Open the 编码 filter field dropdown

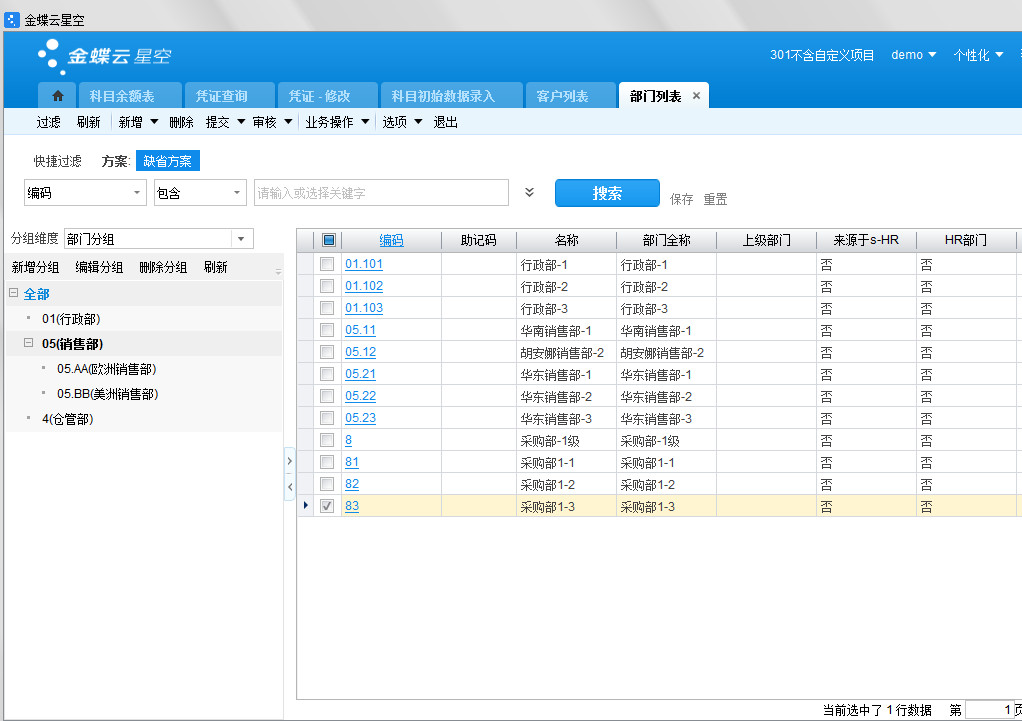[x=137, y=193]
